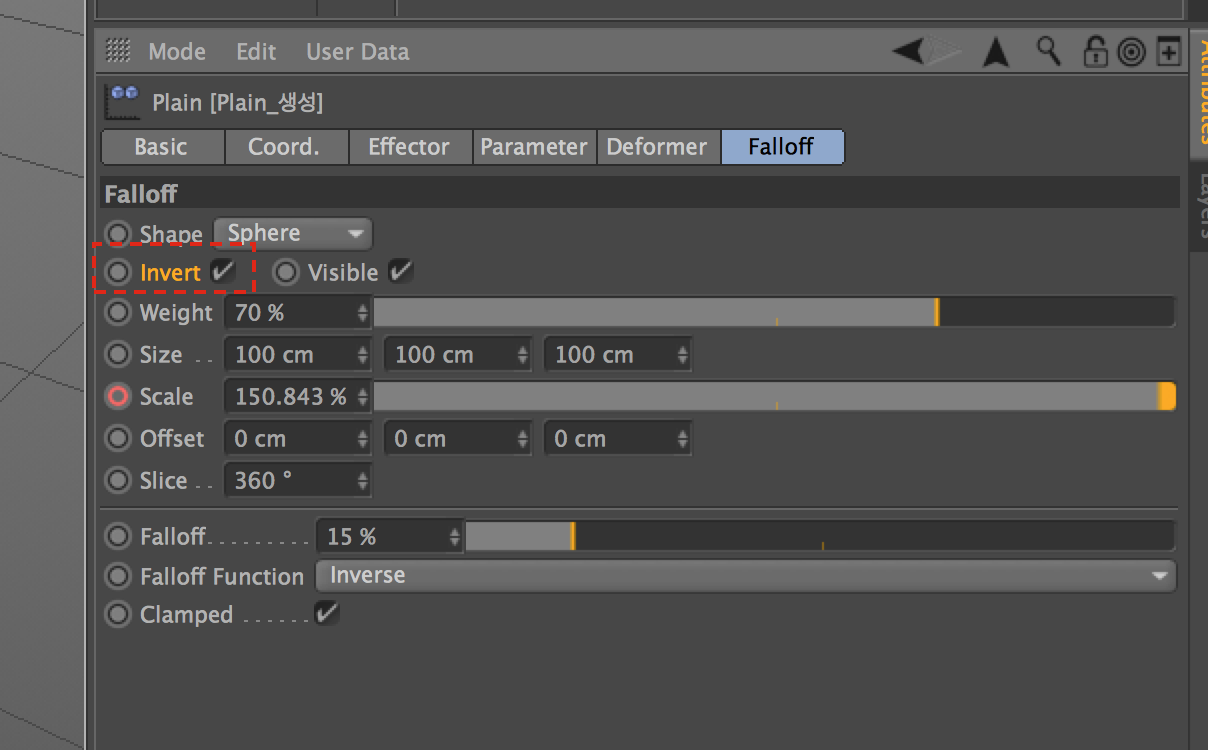Click the grip dots icon beside Mode
The image size is (1208, 750).
pyautogui.click(x=118, y=51)
